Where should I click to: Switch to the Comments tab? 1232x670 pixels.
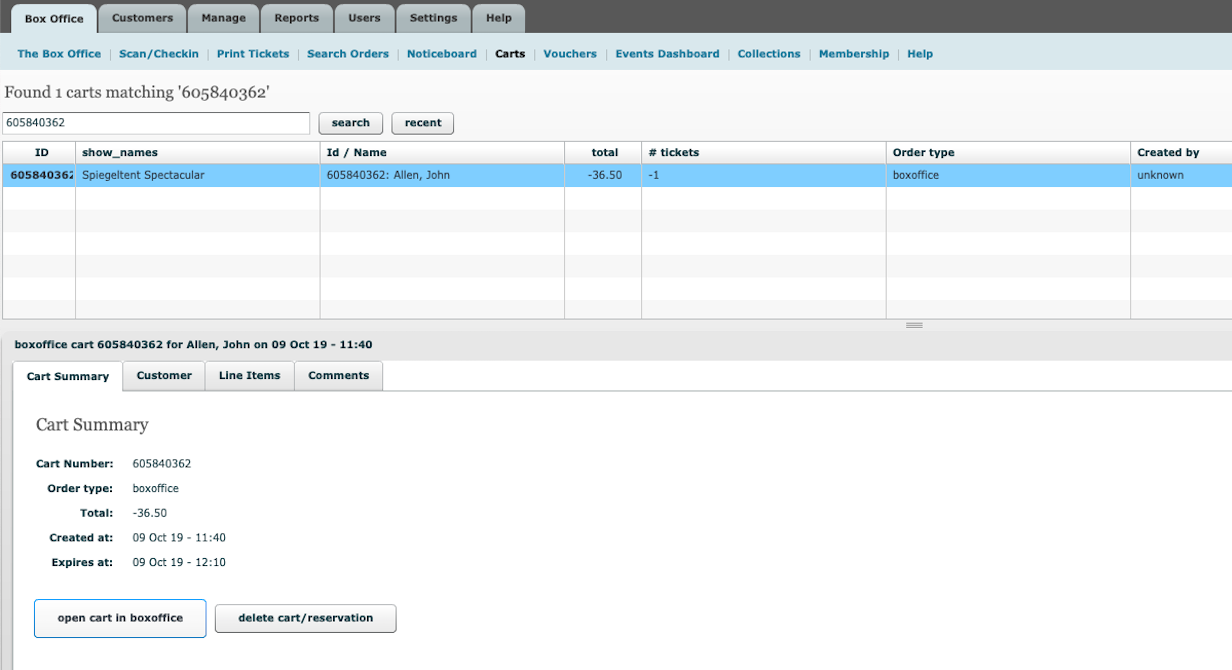pos(339,376)
